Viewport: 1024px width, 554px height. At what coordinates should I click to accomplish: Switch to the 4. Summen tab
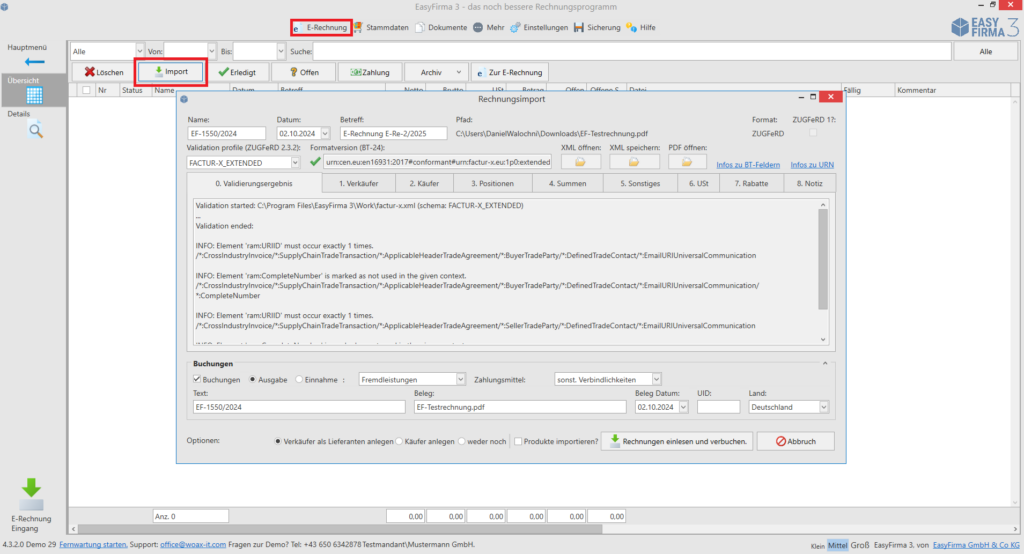tap(568, 184)
